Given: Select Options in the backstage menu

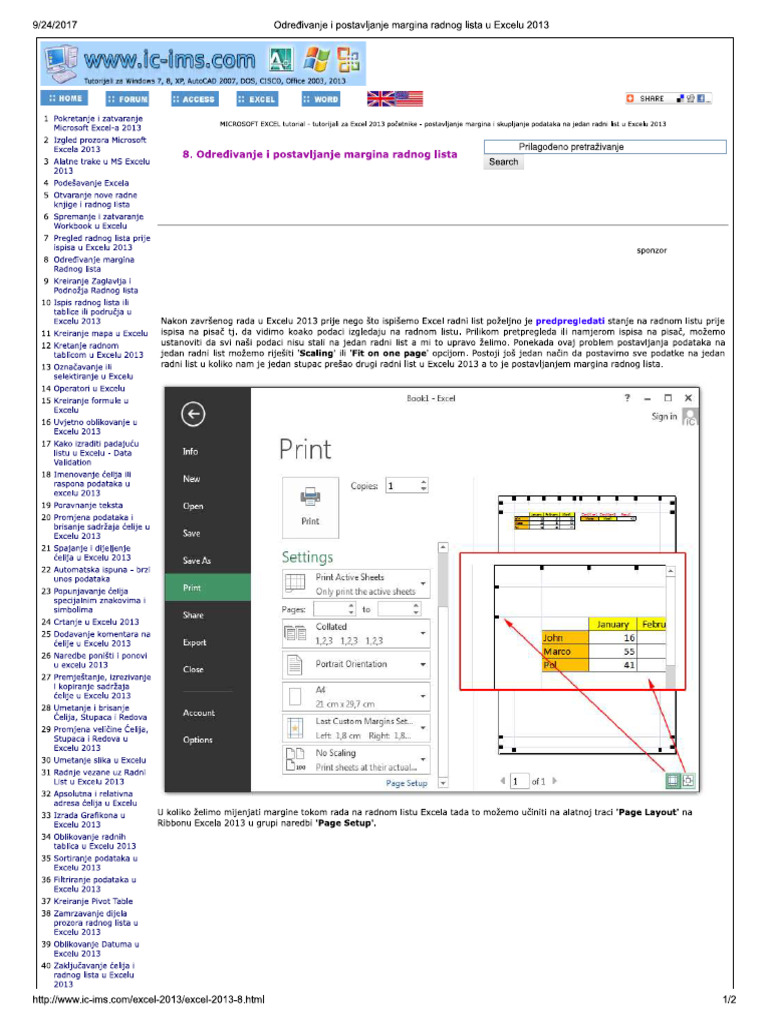Looking at the screenshot, I should coord(198,740).
